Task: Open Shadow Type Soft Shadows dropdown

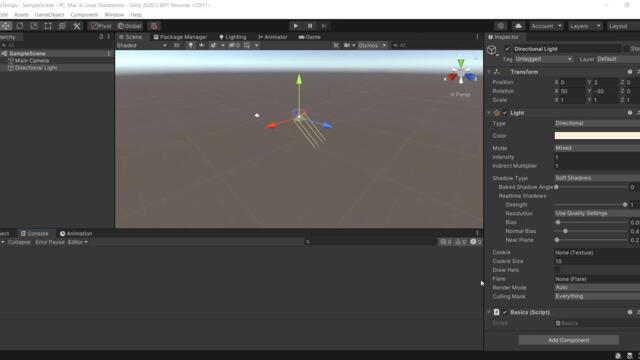Action: point(597,178)
